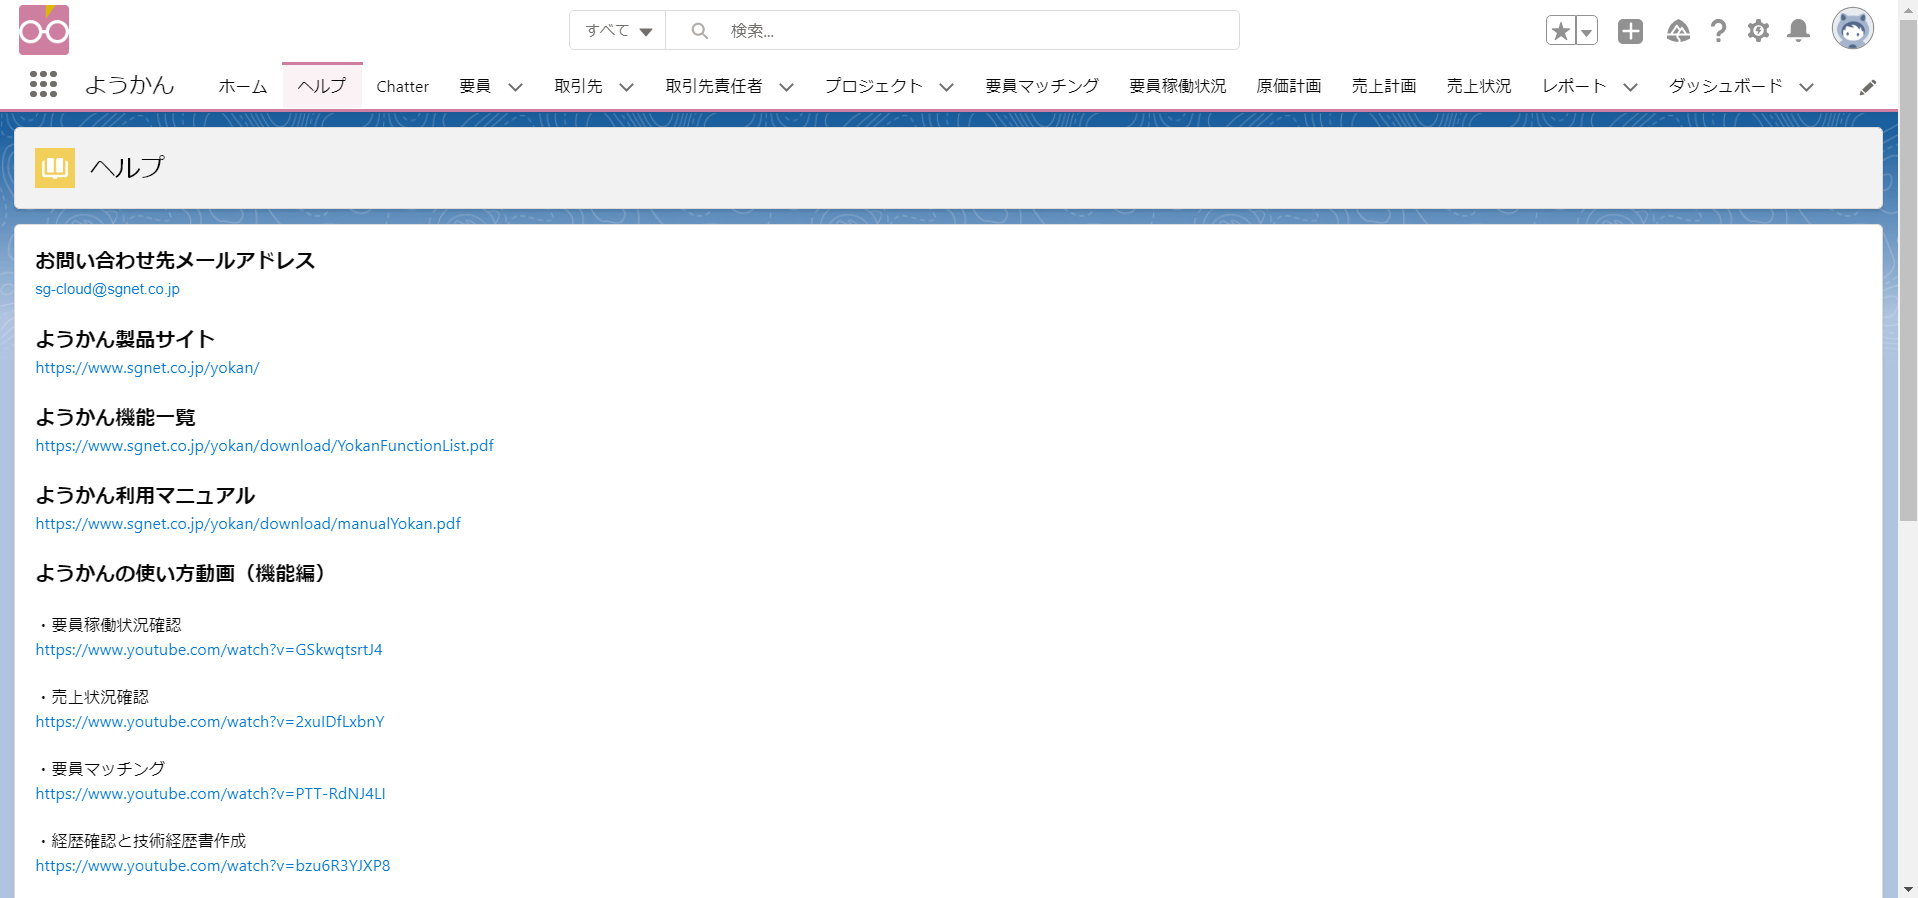Open the ようかん製品サイト URL link

tap(148, 367)
